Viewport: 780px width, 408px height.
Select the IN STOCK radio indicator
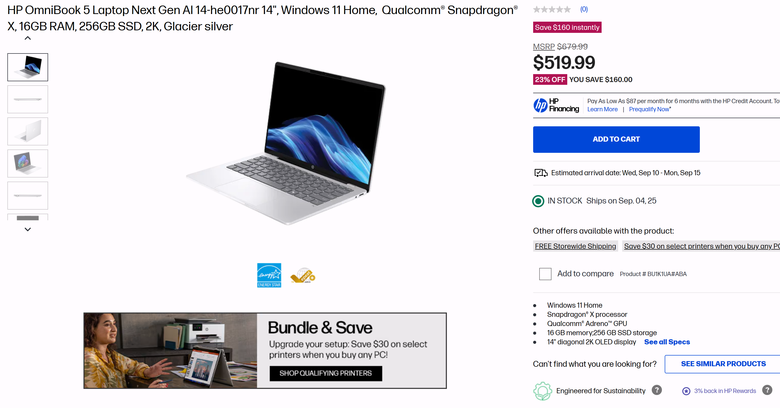coord(538,201)
